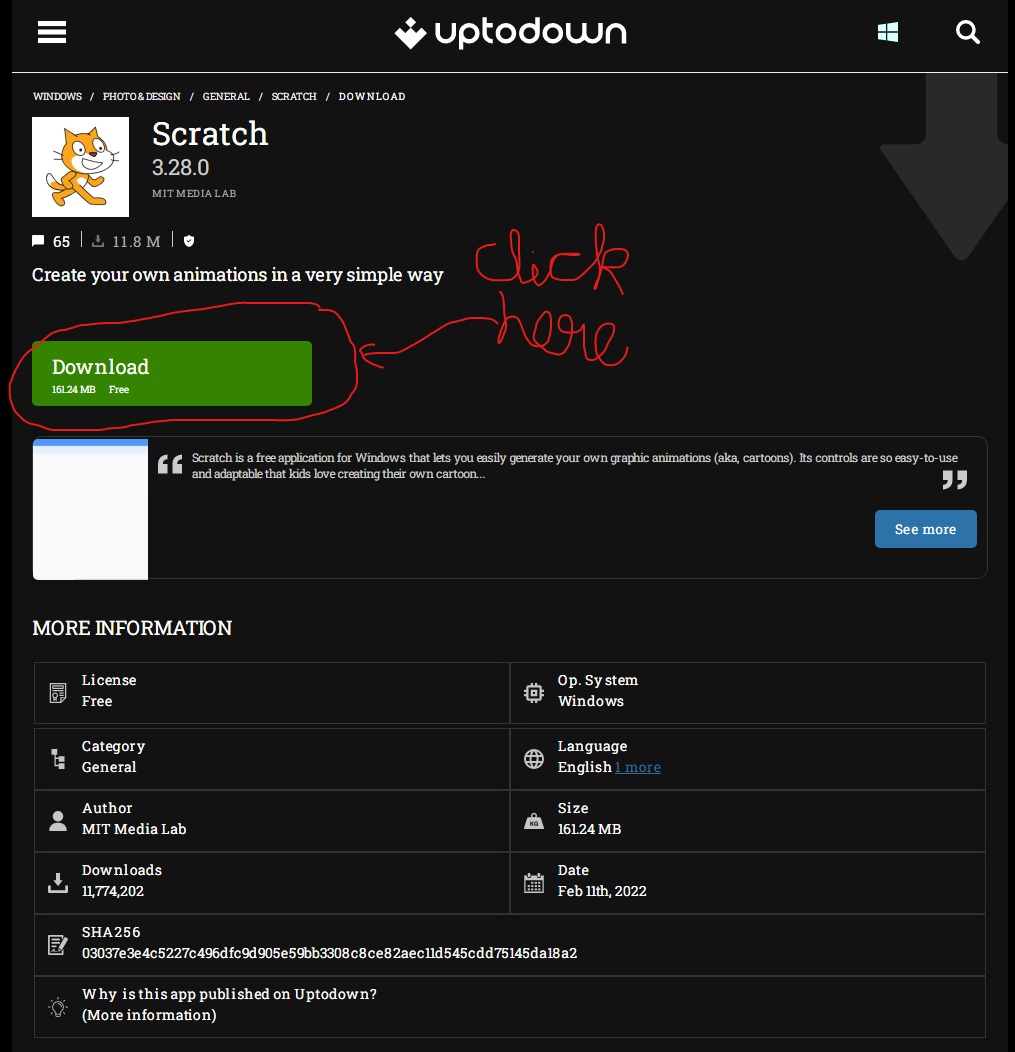Screen dimensions: 1015x1052
Task: Click the Scratch cat app icon
Action: (81, 166)
